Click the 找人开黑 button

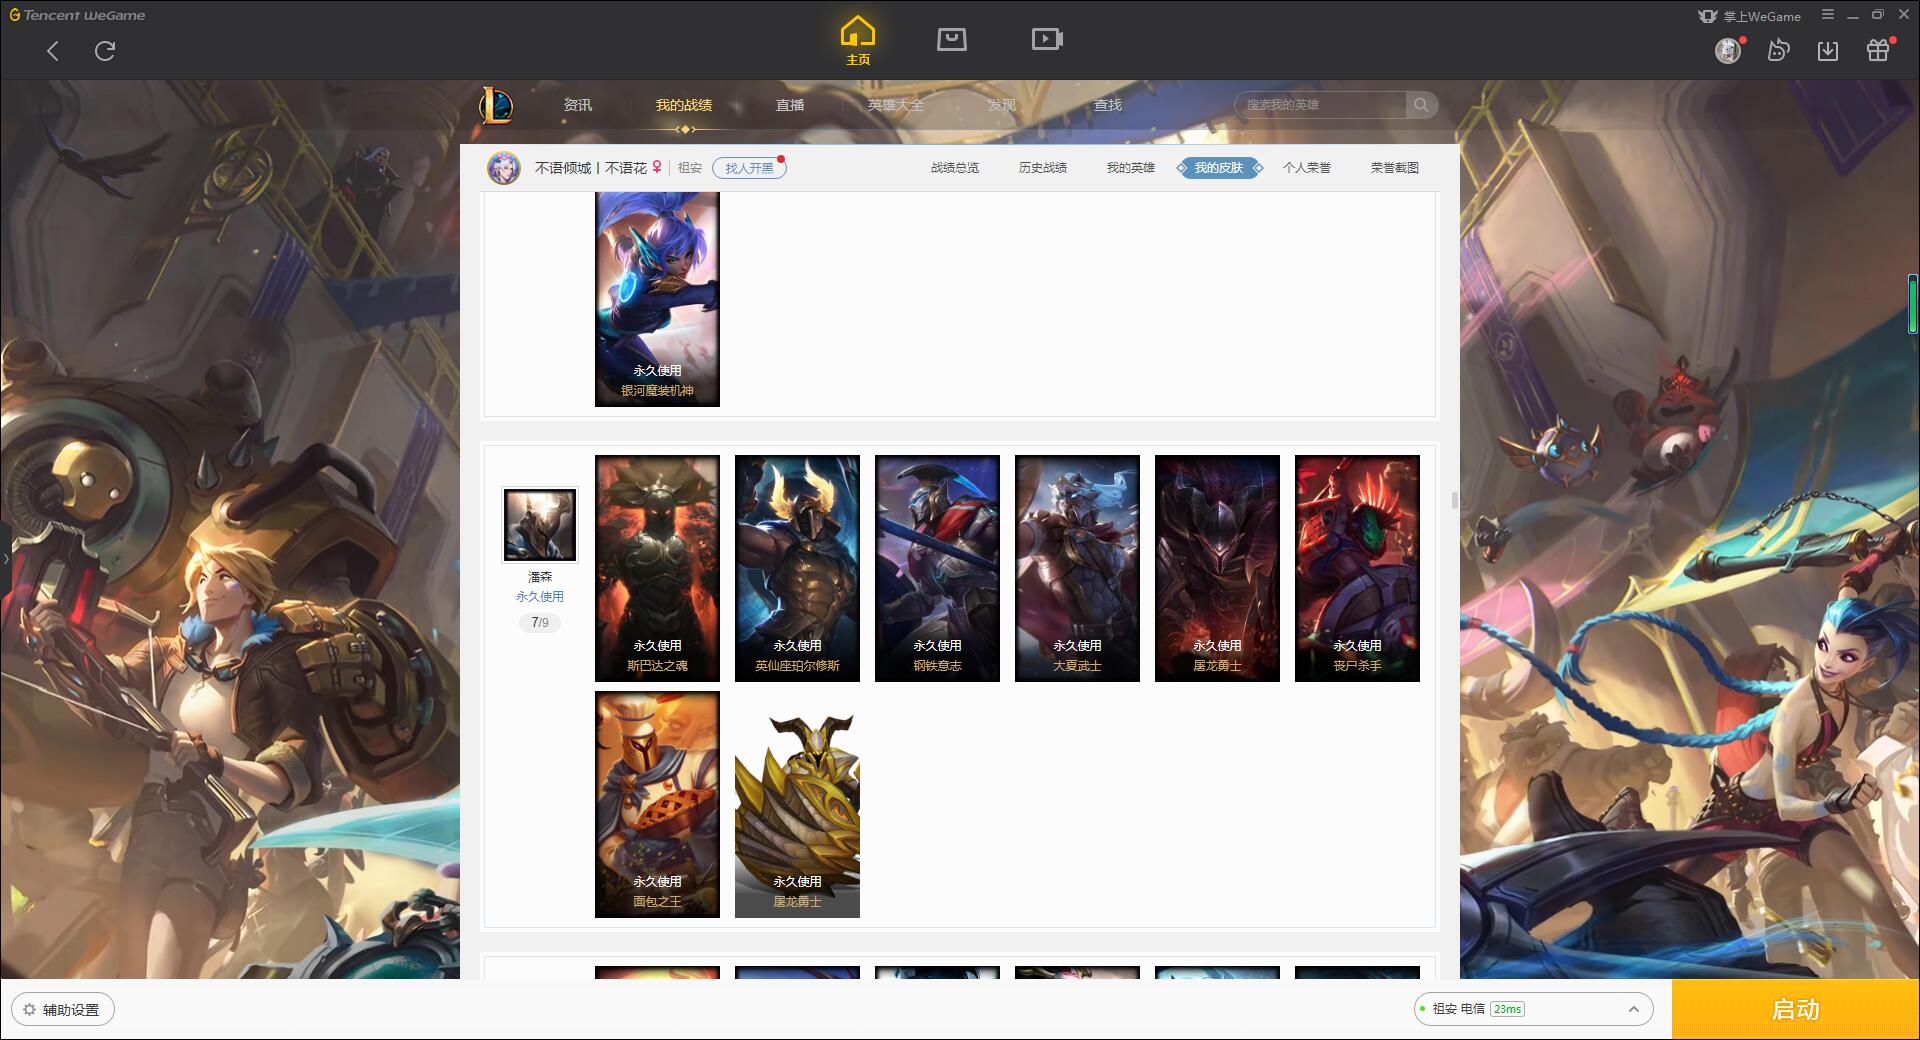[749, 168]
